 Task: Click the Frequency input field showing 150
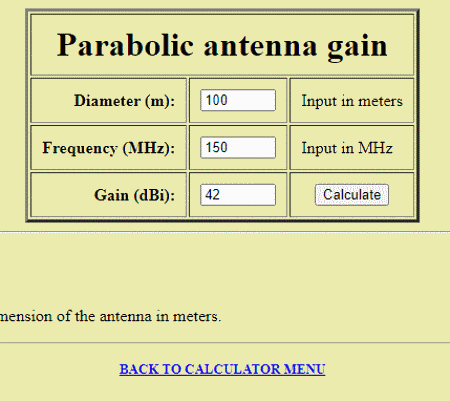[238, 147]
